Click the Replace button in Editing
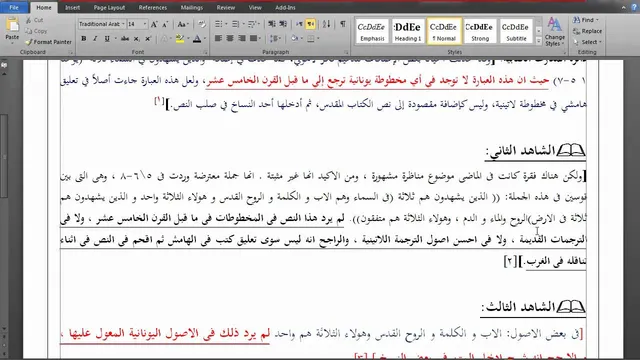 click(x=588, y=31)
